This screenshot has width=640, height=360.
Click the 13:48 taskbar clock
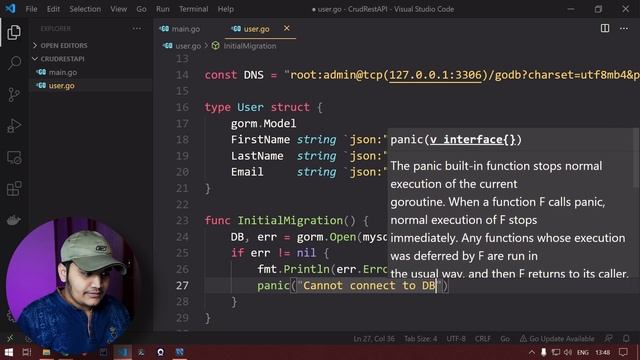(x=602, y=352)
